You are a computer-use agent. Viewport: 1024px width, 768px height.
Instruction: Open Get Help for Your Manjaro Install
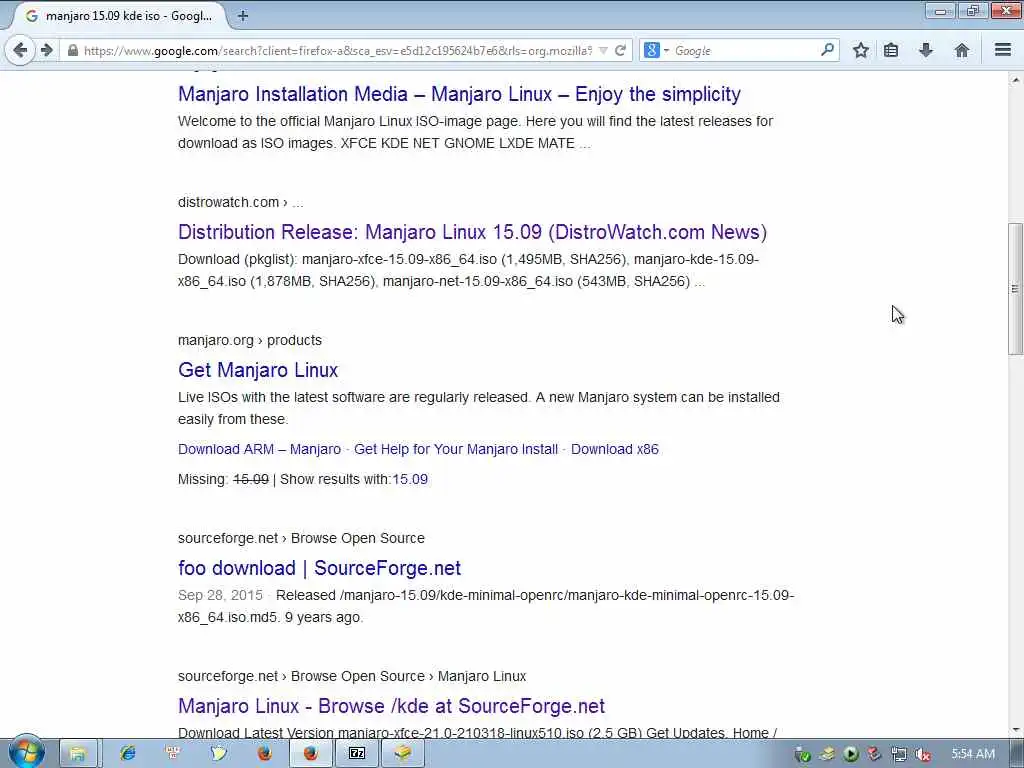[456, 449]
